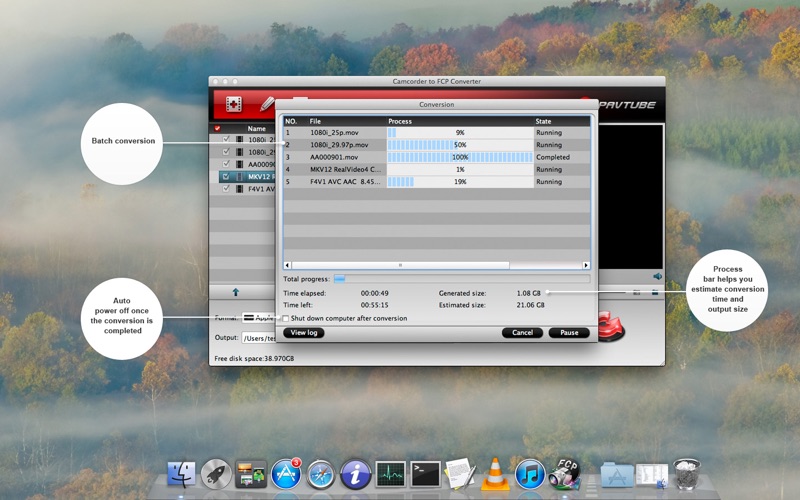Launch Terminal from the dock

(x=426, y=474)
